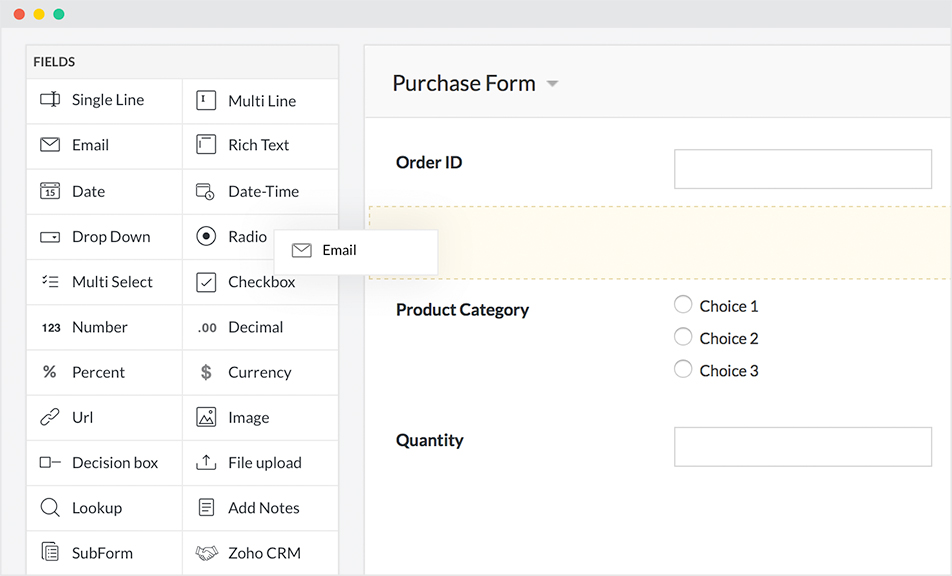Screen dimensions: 952x576
Task: Click the Single Line field icon
Action: [x=50, y=100]
